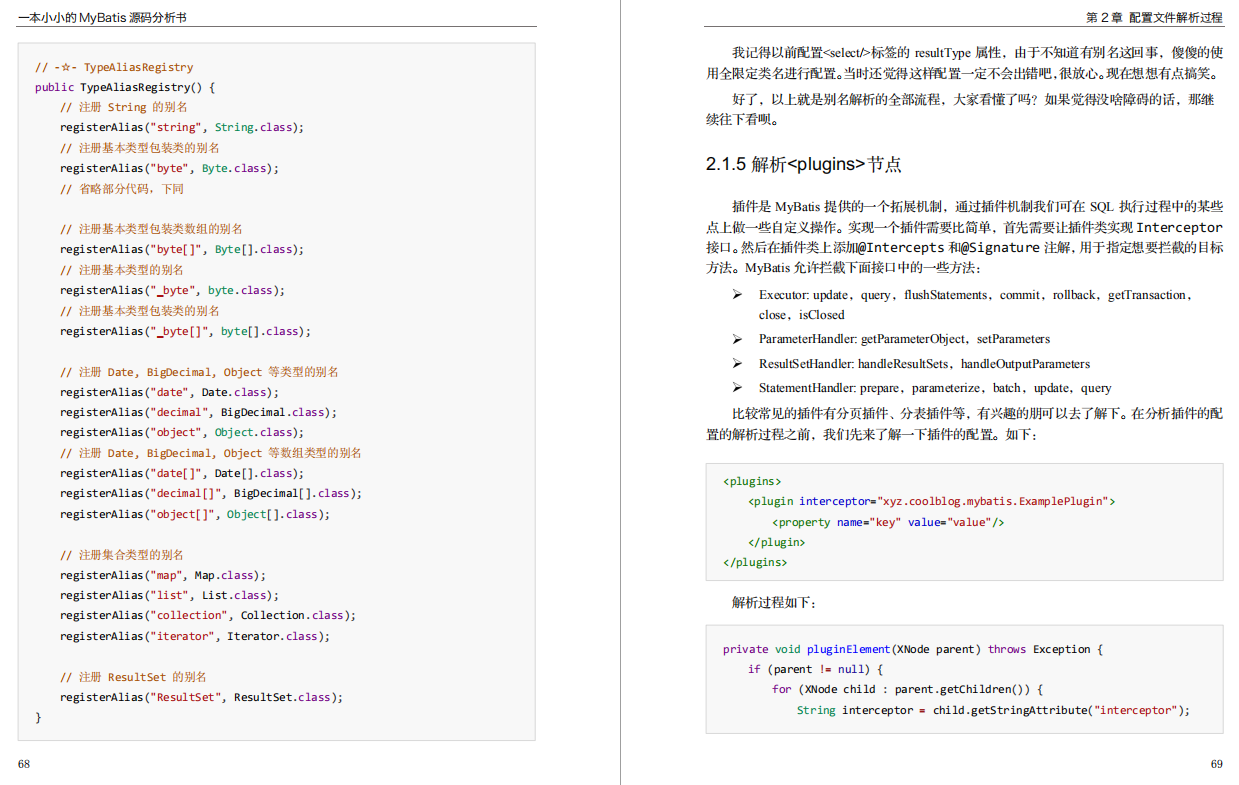Click the code registerAlias("byte", Byte.class);
This screenshot has height=785, width=1239.
coord(169,168)
